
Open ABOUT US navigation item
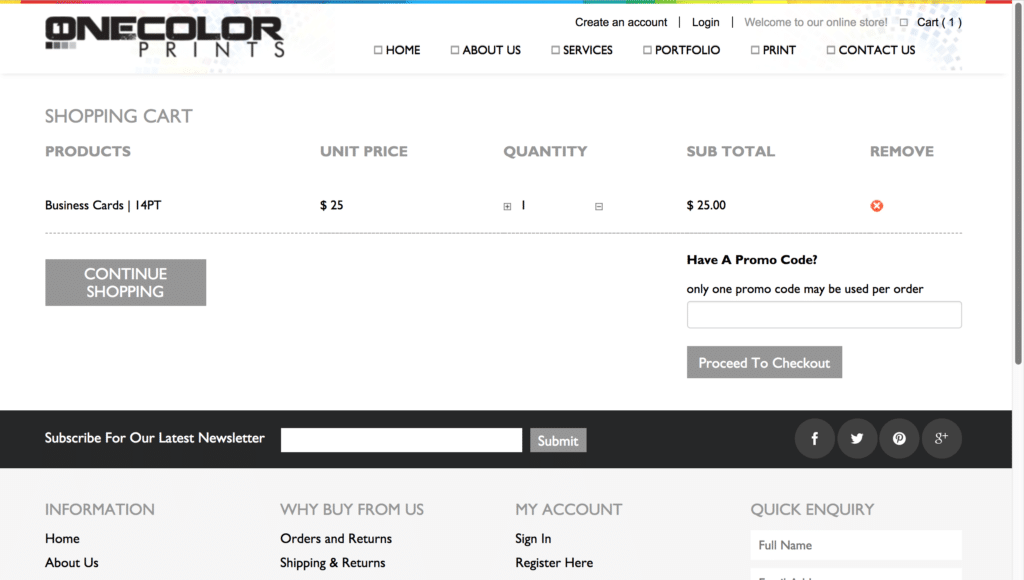(486, 50)
